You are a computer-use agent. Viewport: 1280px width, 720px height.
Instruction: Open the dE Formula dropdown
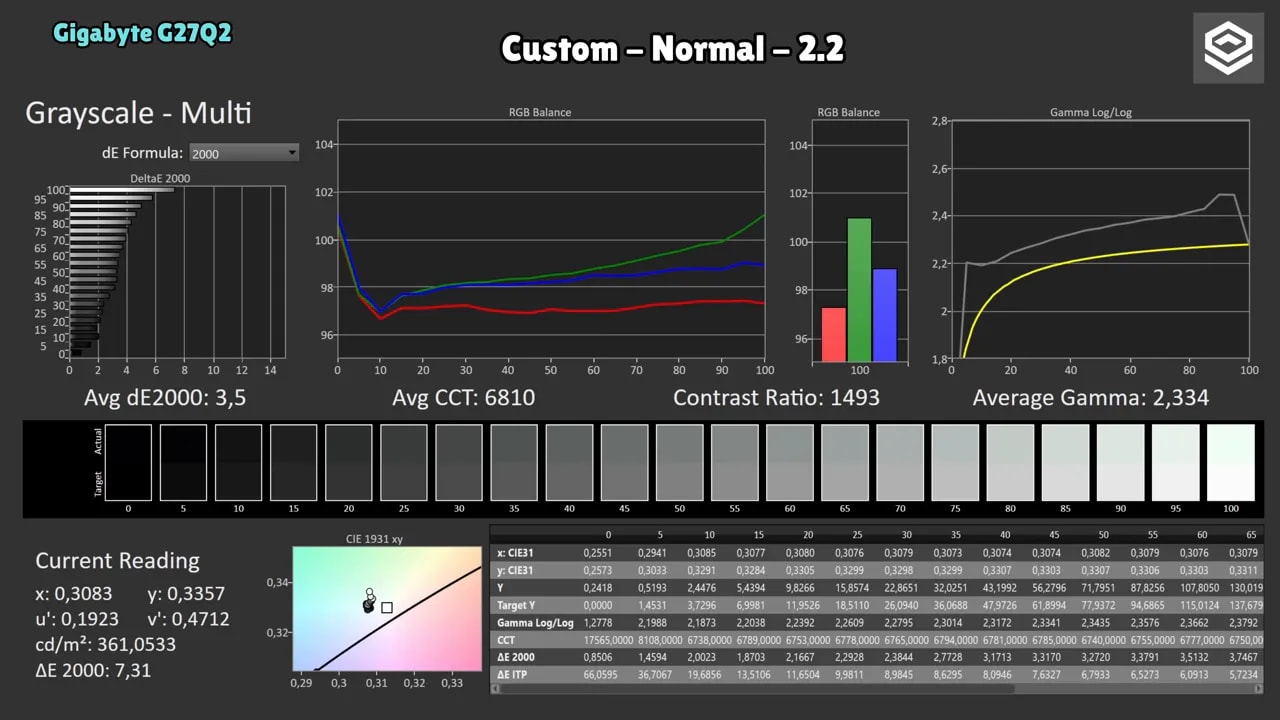[244, 153]
